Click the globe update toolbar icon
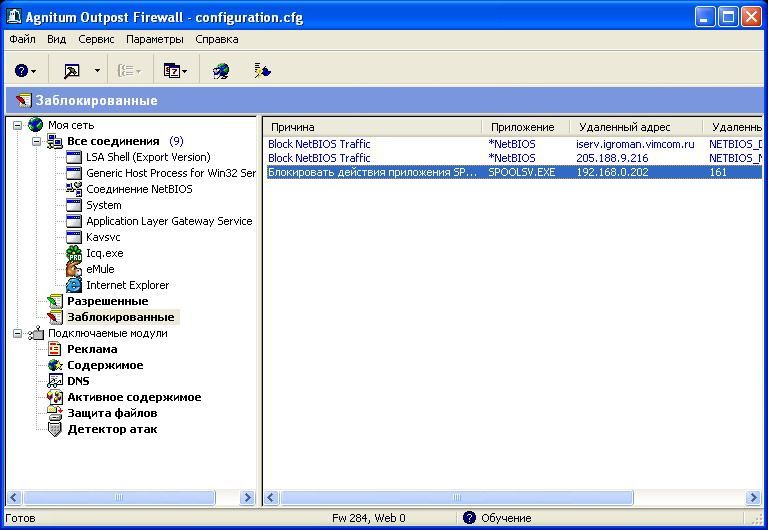 (x=221, y=71)
